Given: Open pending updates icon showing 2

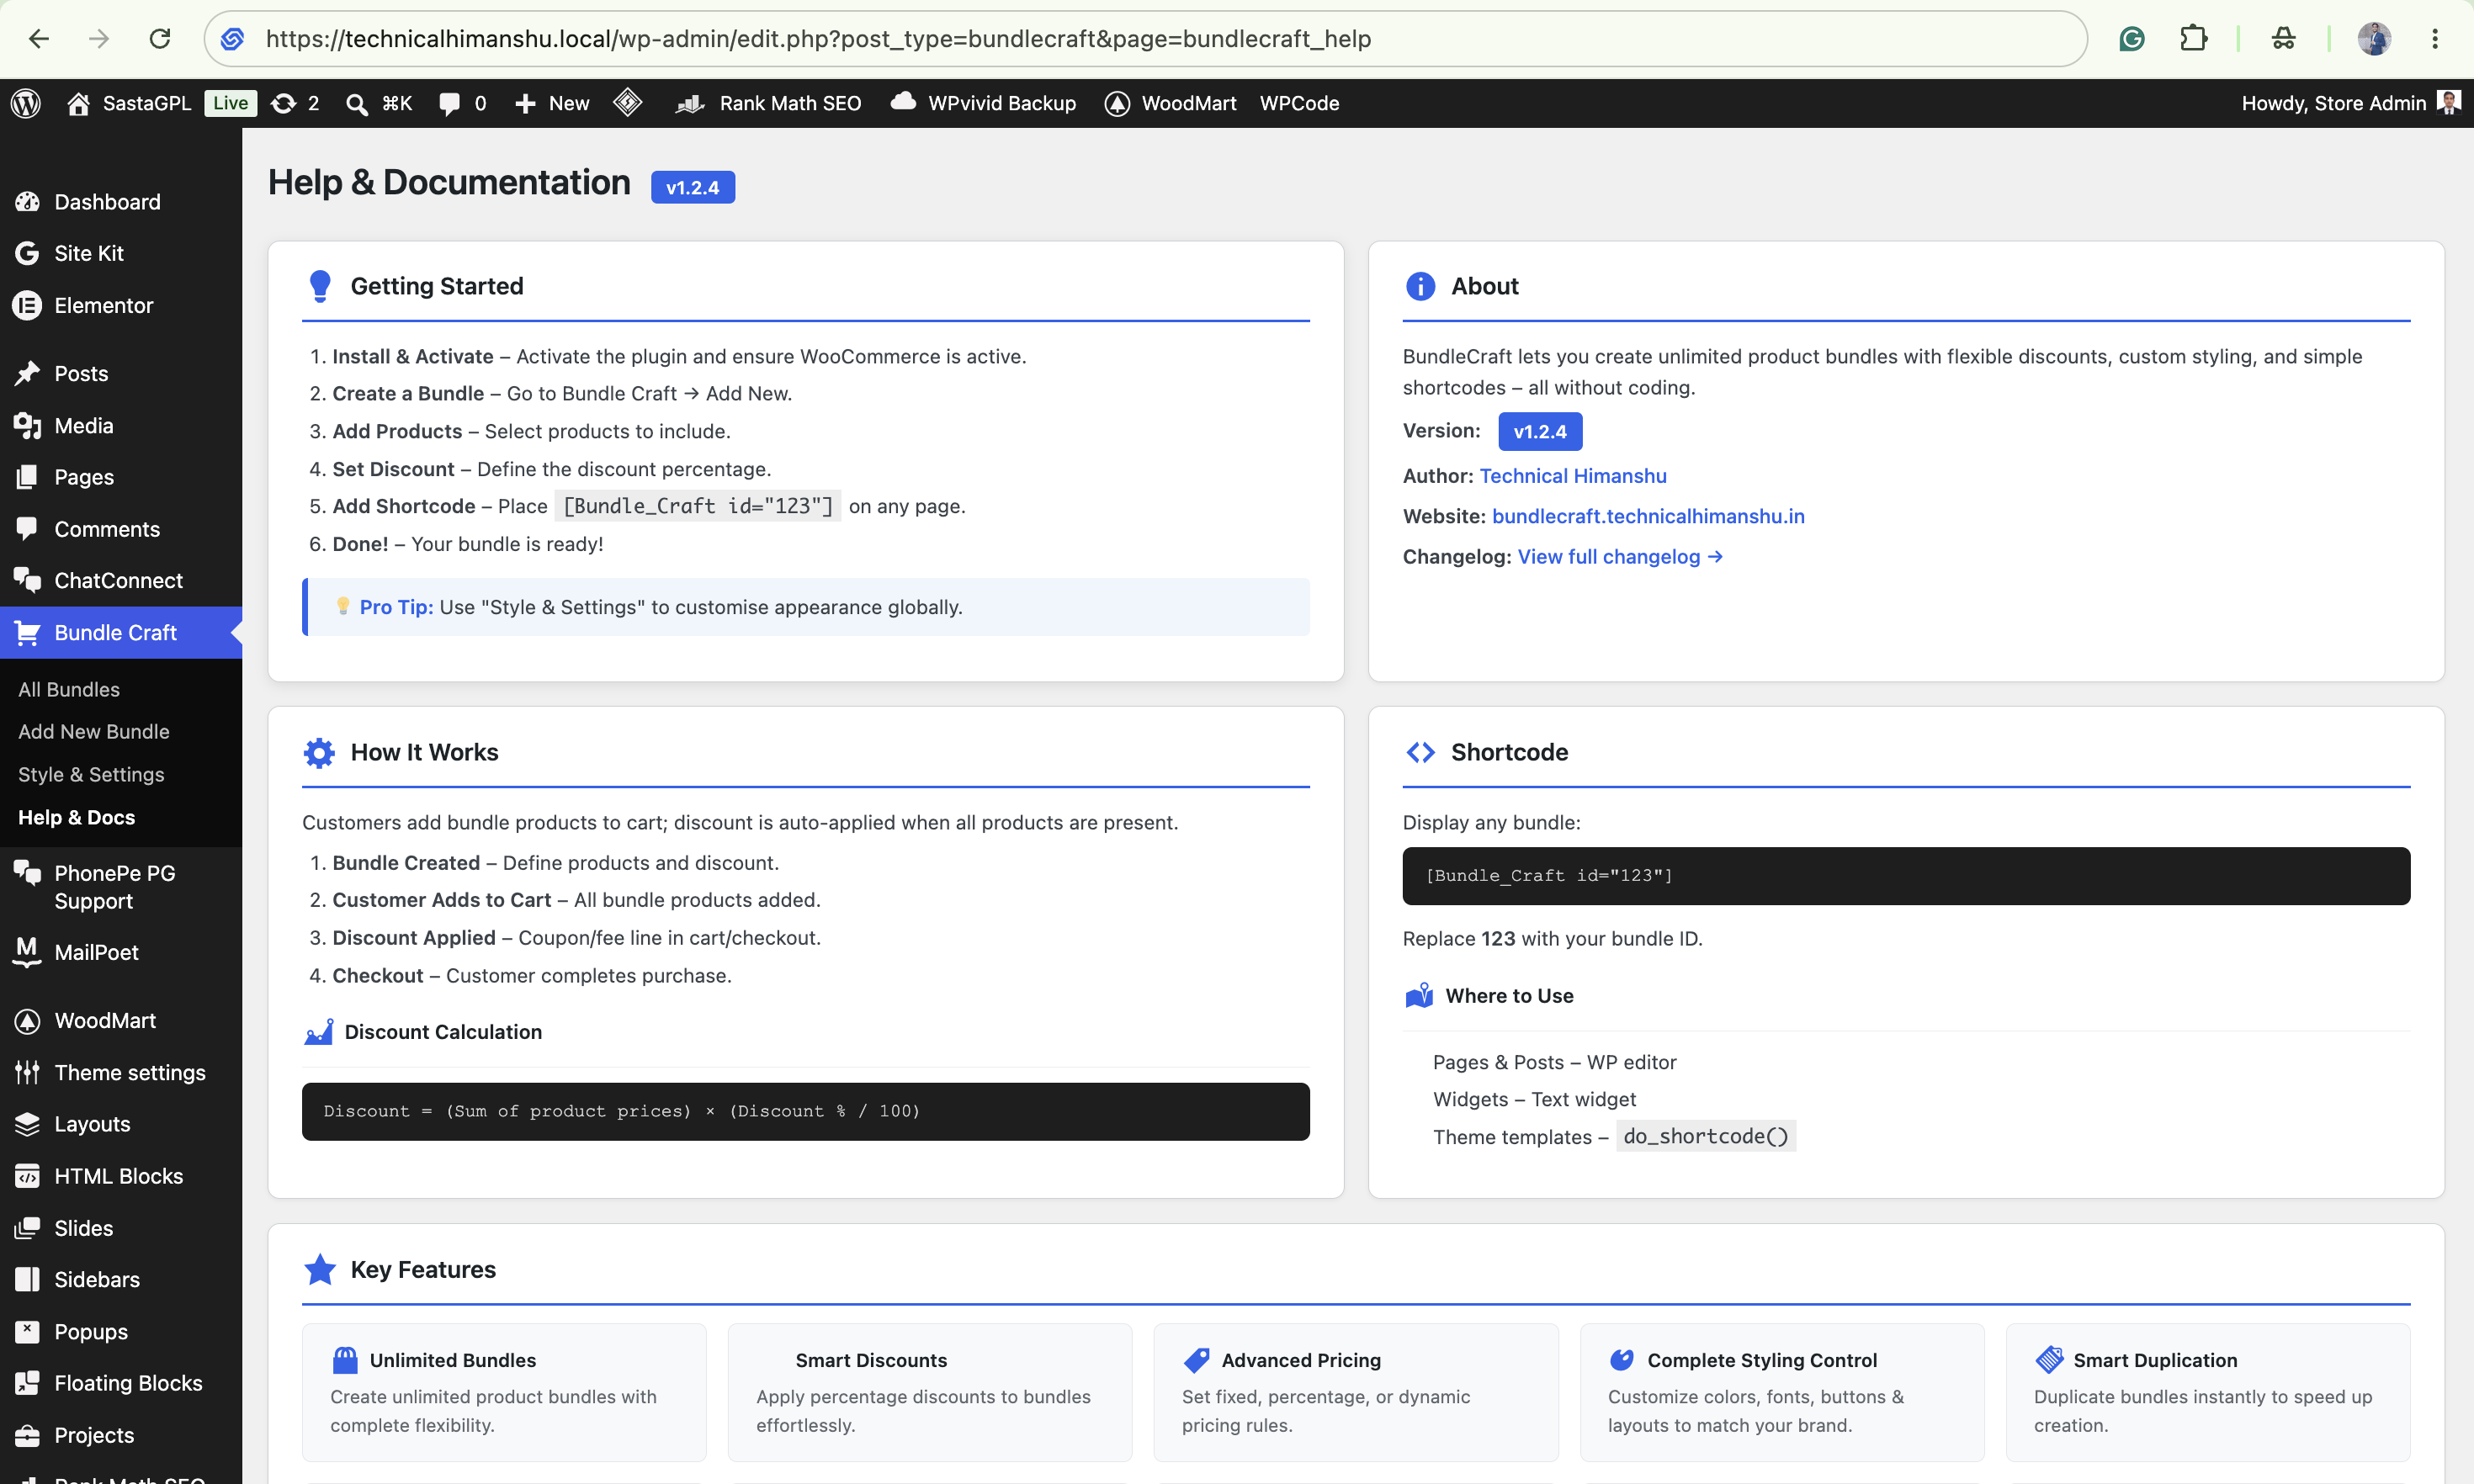Looking at the screenshot, I should click(x=296, y=103).
